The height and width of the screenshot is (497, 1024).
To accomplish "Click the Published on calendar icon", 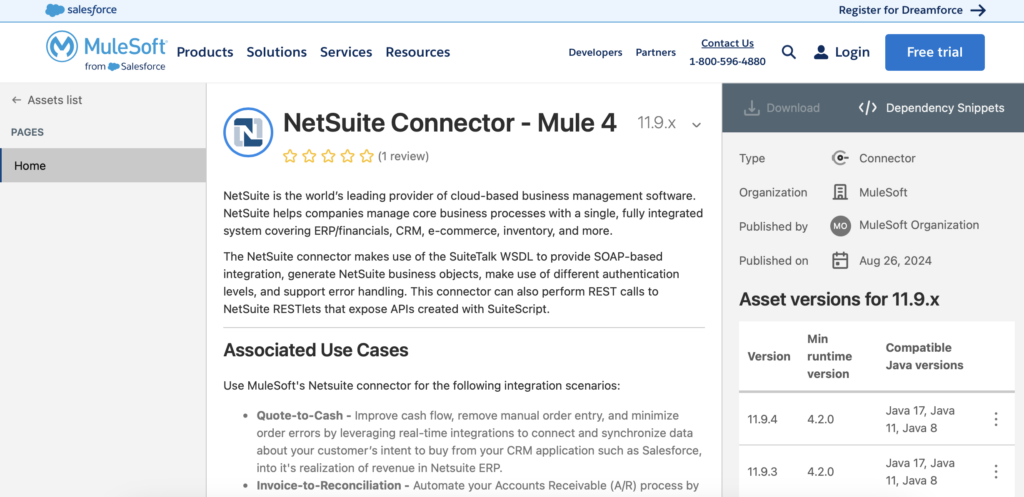I will tap(840, 261).
